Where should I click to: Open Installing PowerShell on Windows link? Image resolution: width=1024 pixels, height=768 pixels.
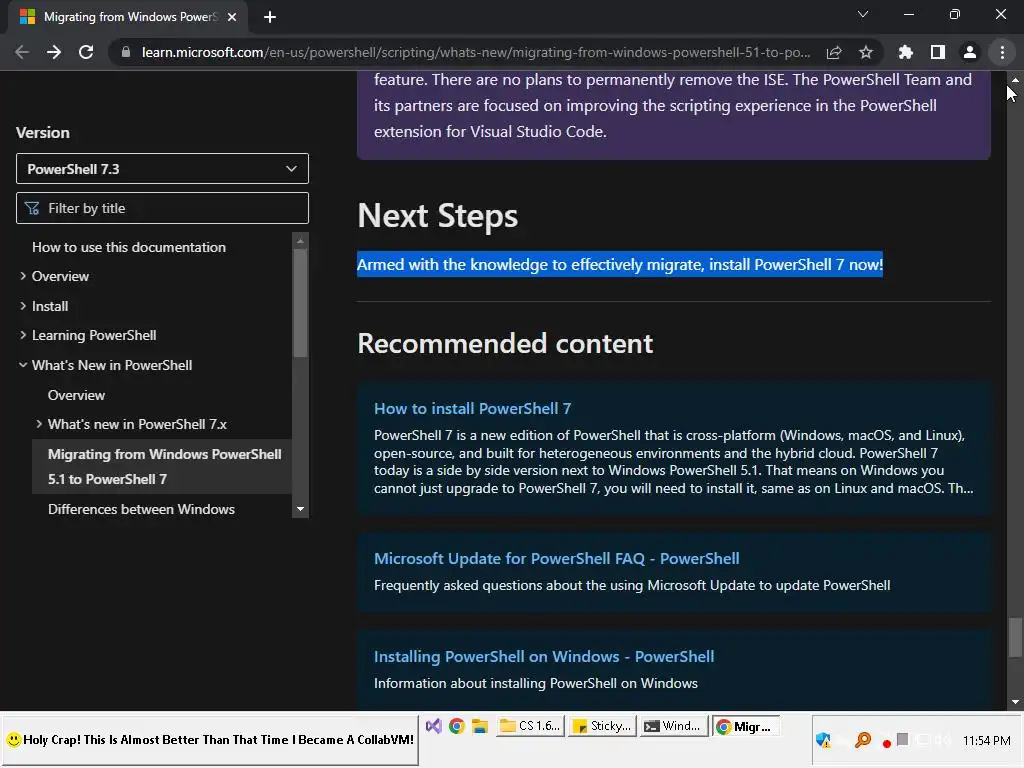(x=544, y=657)
